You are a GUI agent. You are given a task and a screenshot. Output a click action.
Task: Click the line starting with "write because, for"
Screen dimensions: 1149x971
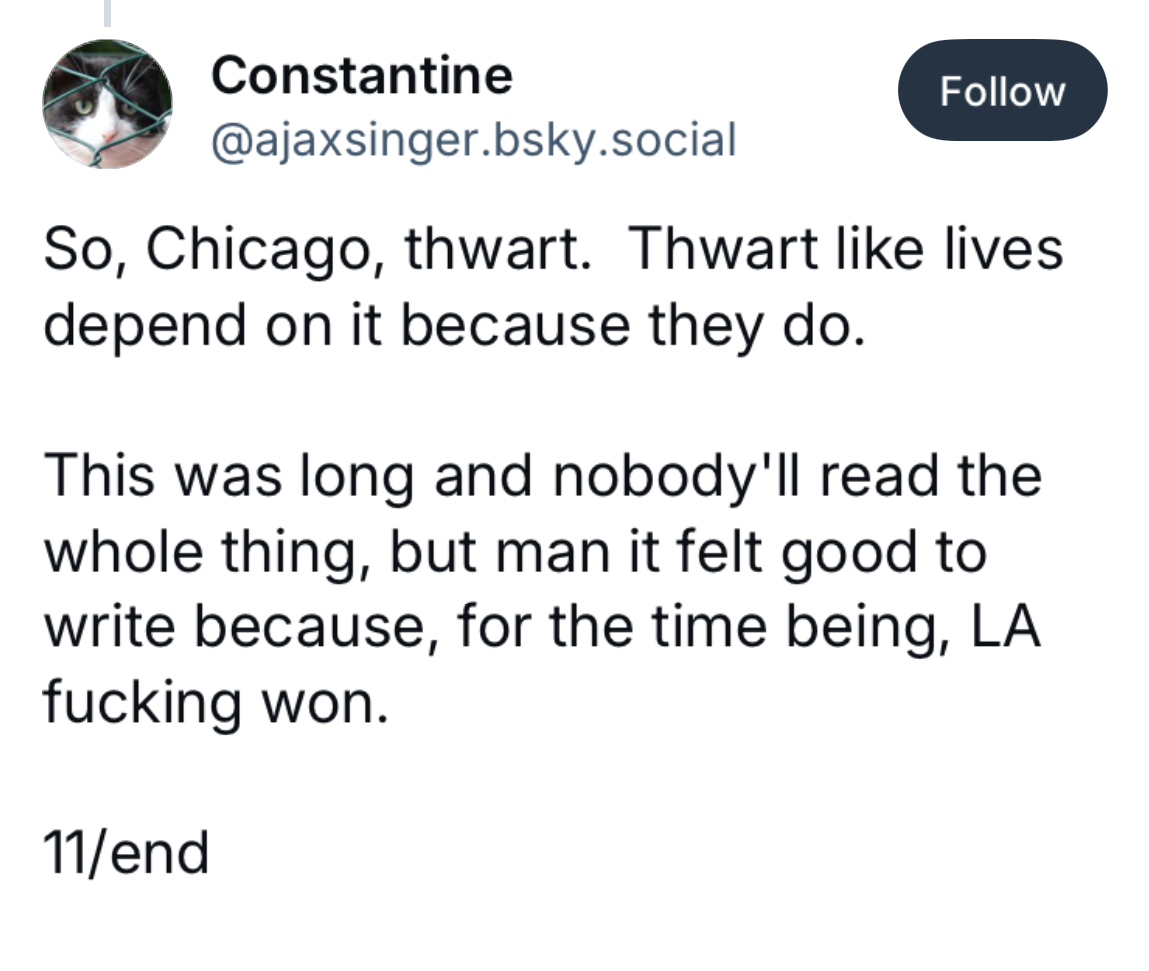(x=542, y=627)
